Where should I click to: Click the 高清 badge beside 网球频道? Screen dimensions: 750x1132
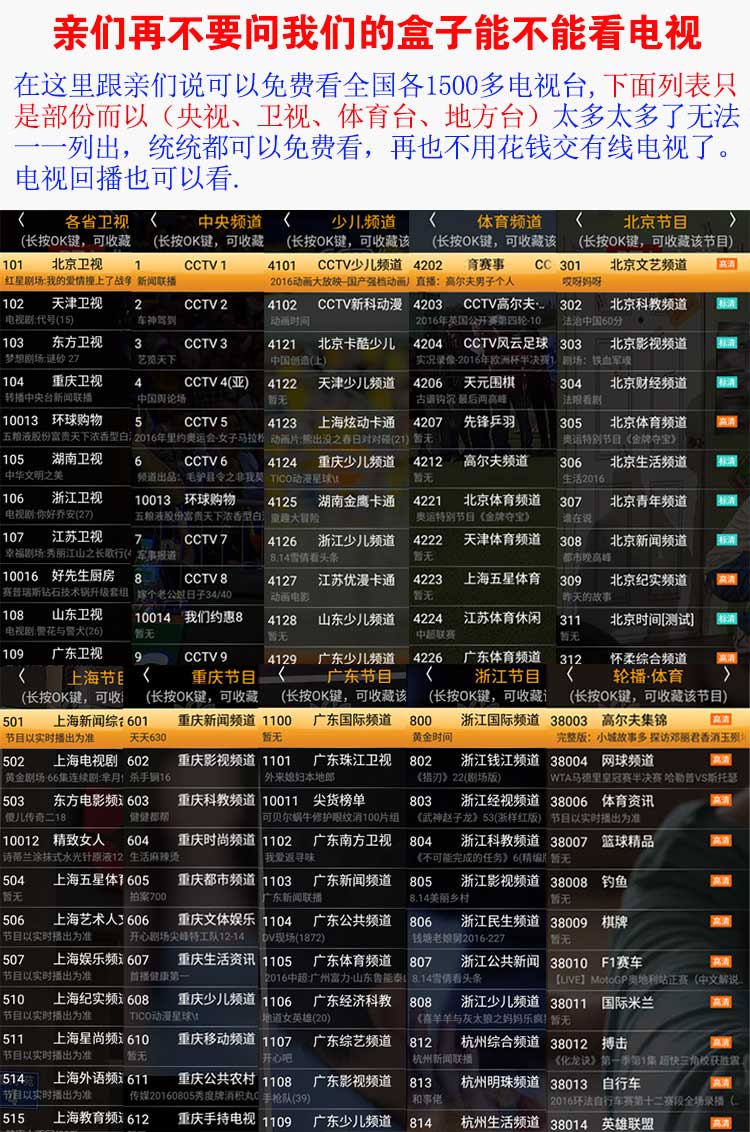[x=720, y=759]
